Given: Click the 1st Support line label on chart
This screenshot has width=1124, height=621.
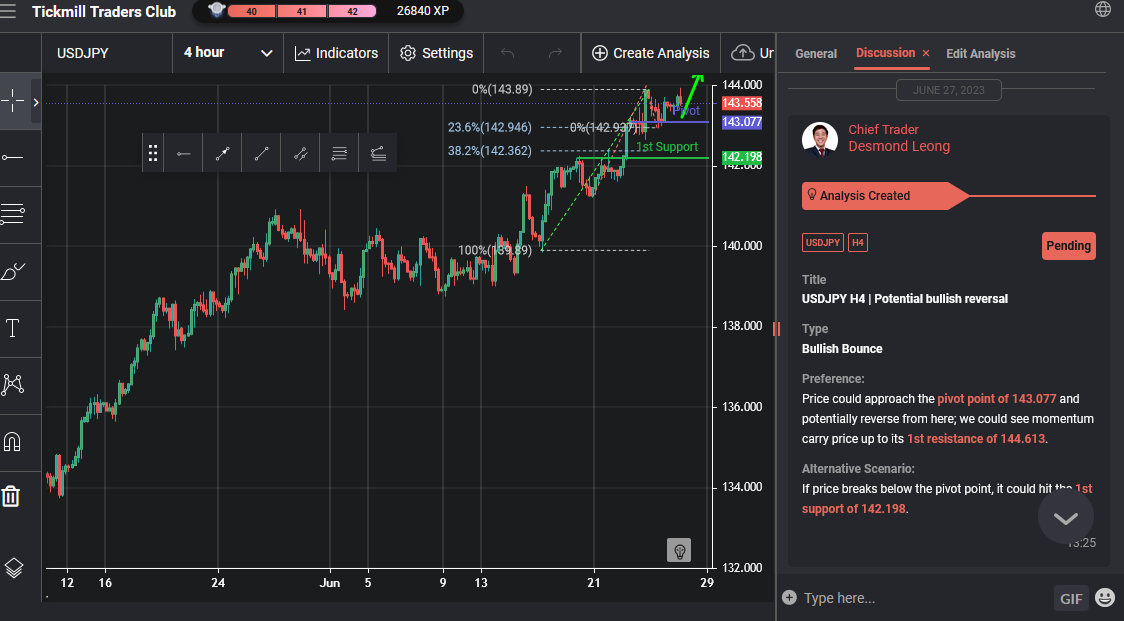Looking at the screenshot, I should pos(667,147).
